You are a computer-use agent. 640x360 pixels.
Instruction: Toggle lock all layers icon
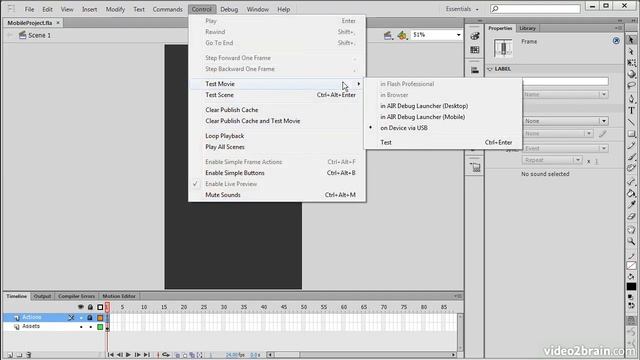click(90, 307)
